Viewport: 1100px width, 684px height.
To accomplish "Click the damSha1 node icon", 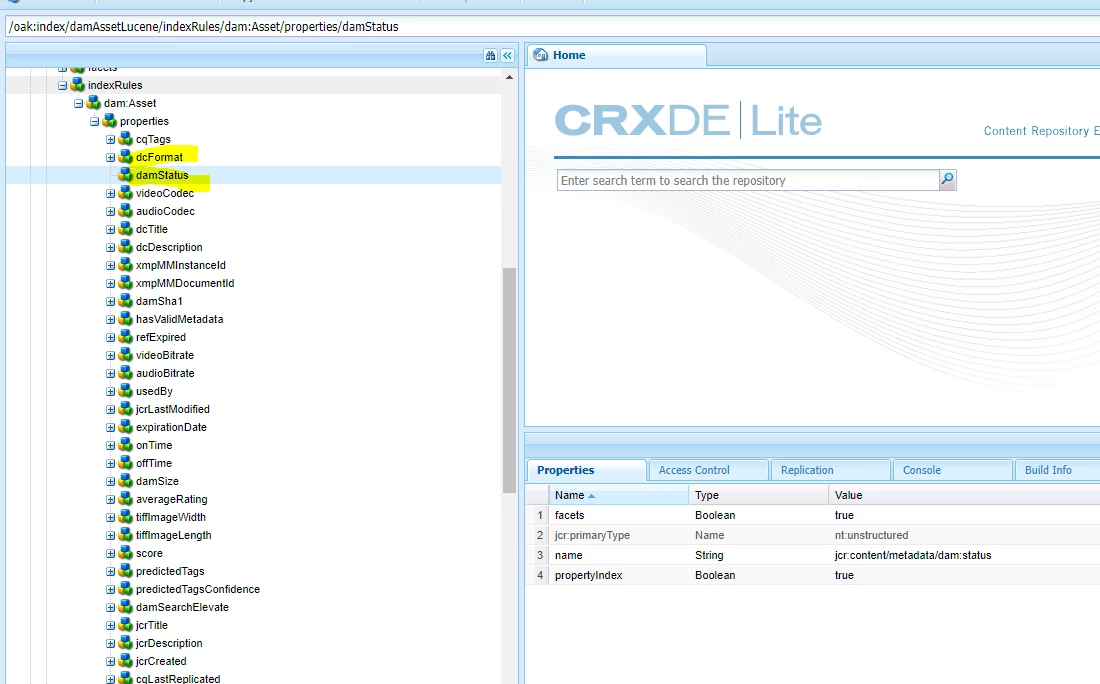I will tap(126, 301).
